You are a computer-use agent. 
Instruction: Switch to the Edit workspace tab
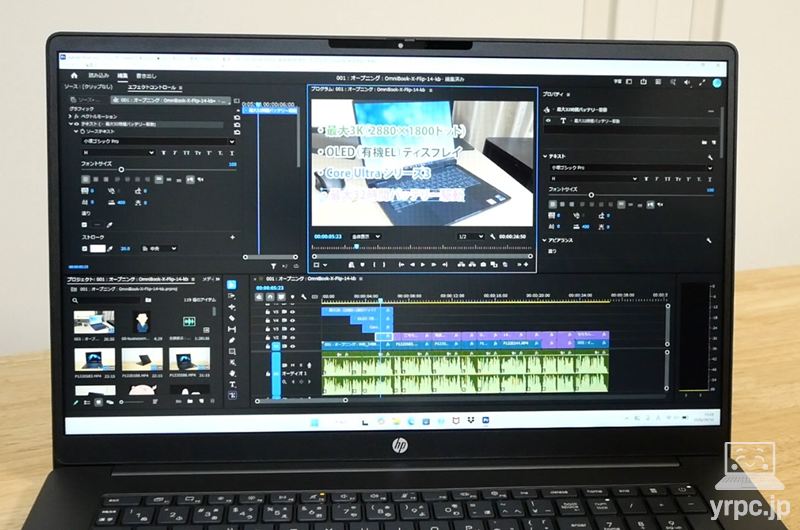click(122, 75)
